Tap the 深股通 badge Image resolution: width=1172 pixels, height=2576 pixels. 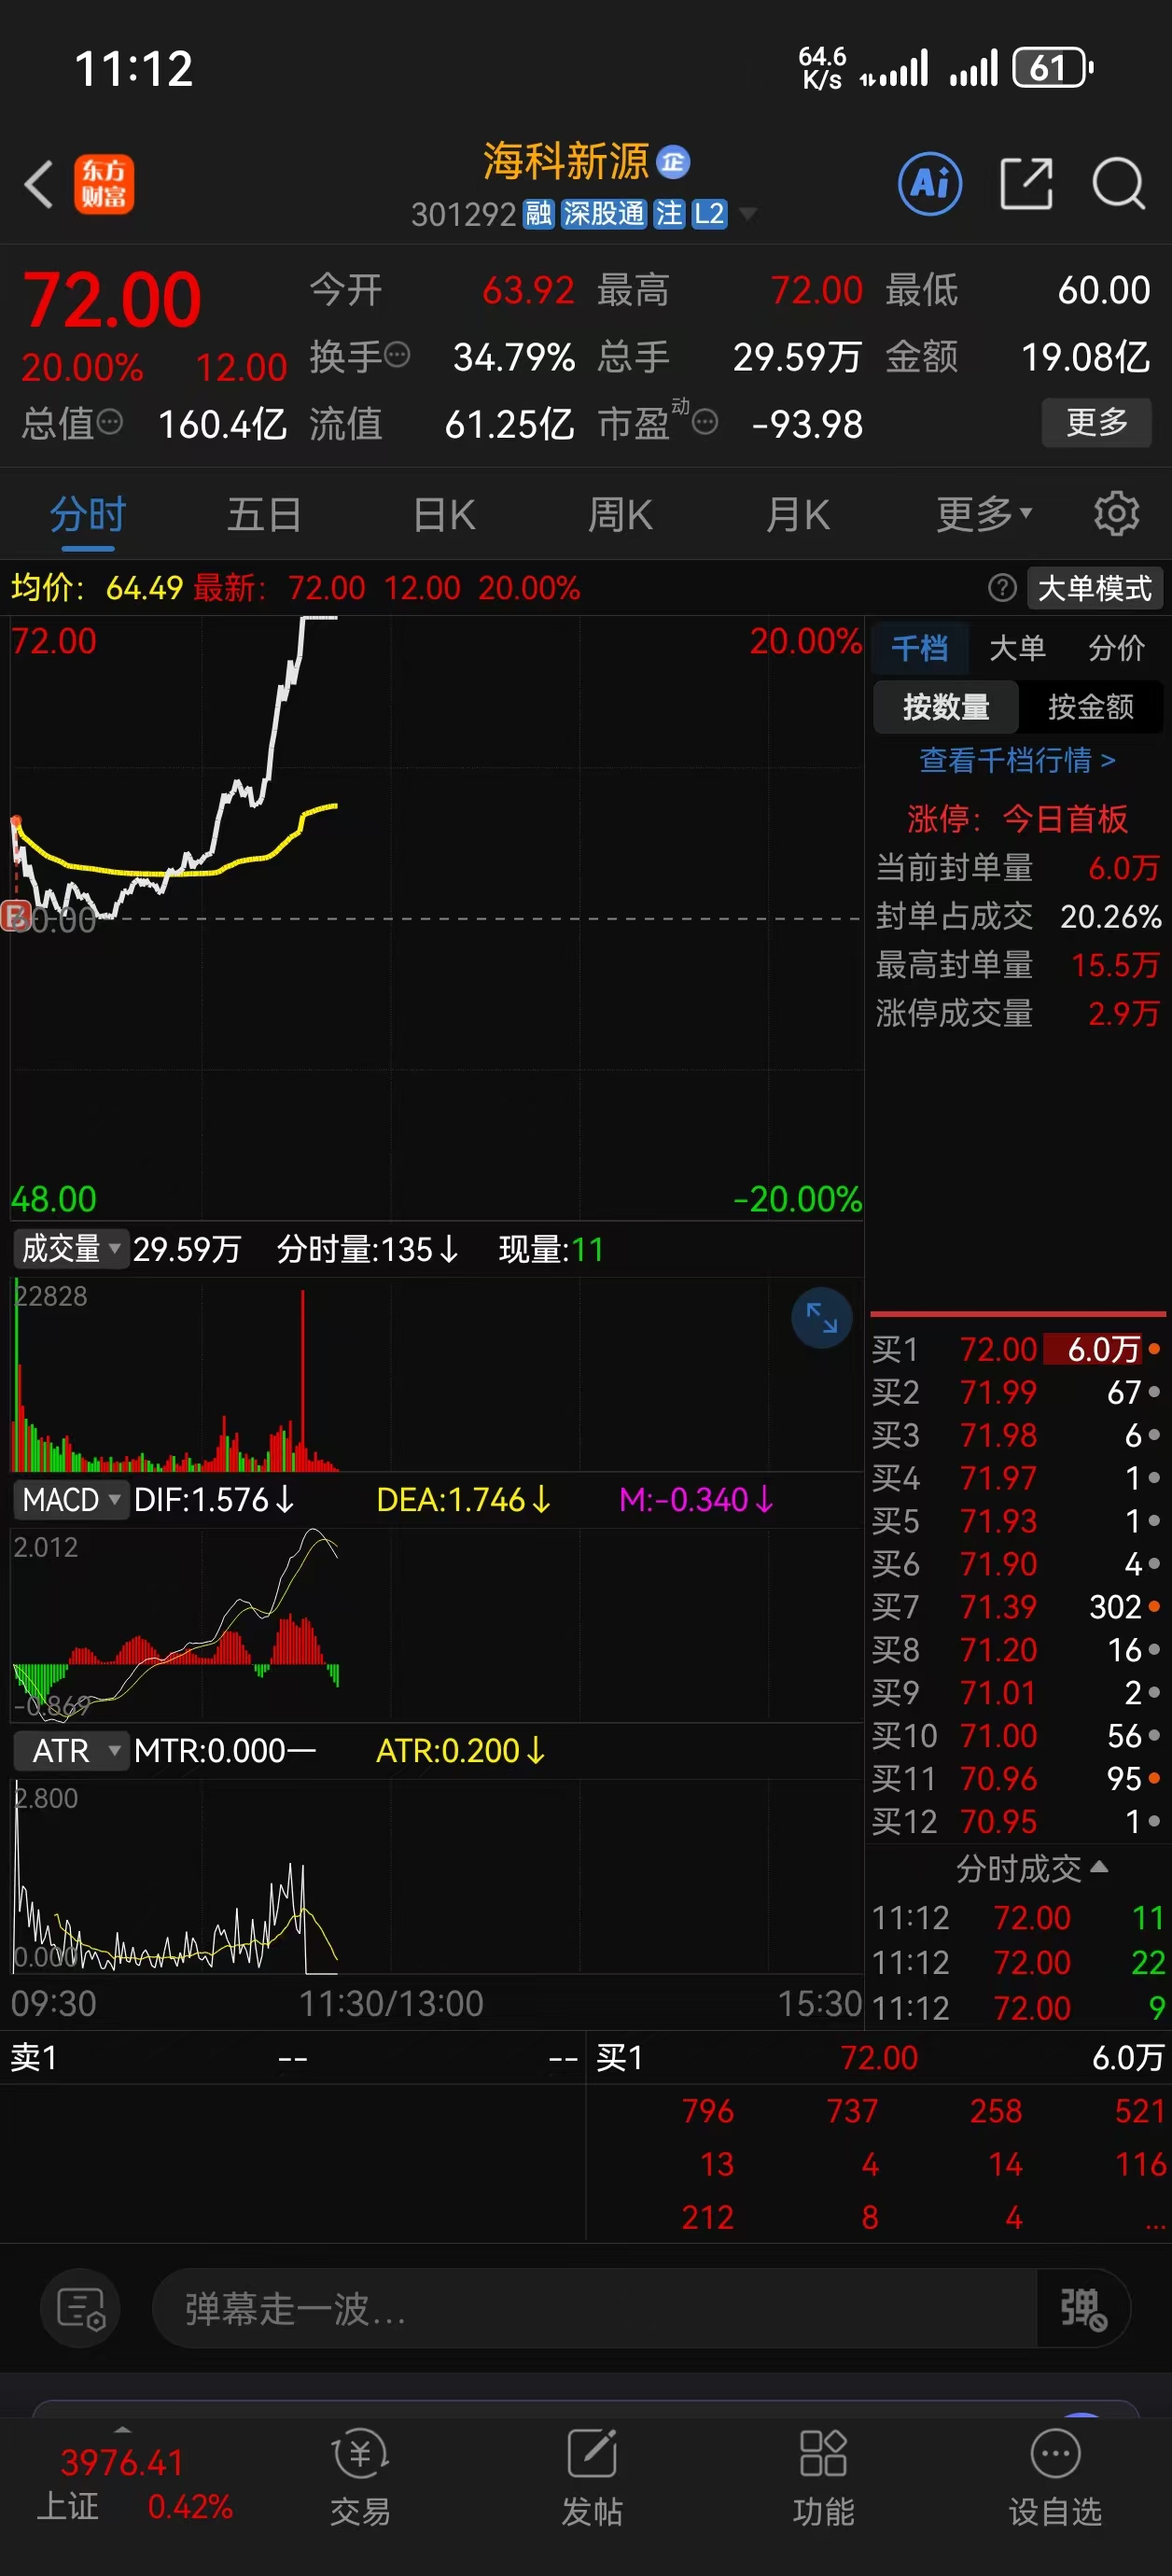coord(603,214)
